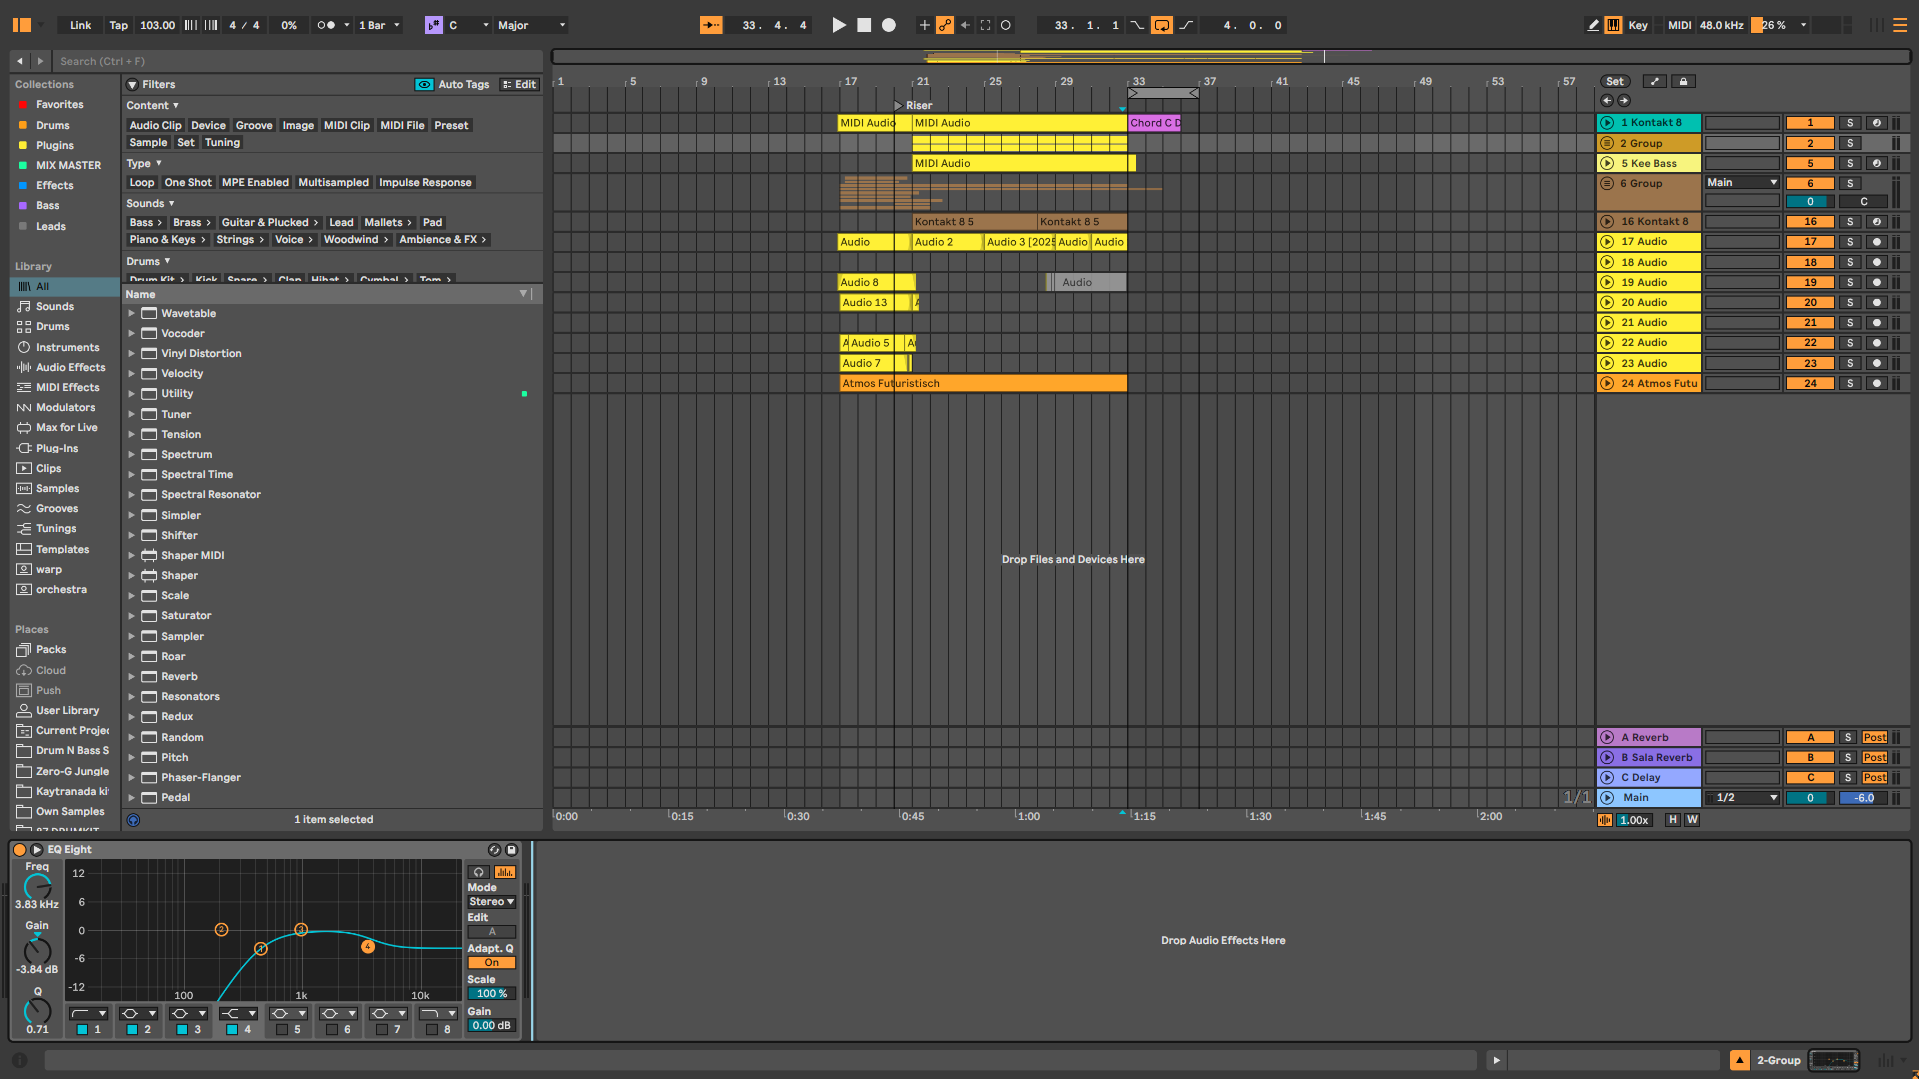This screenshot has width=1919, height=1079.
Task: Expand the Reverb folder in browser
Action: (131, 677)
